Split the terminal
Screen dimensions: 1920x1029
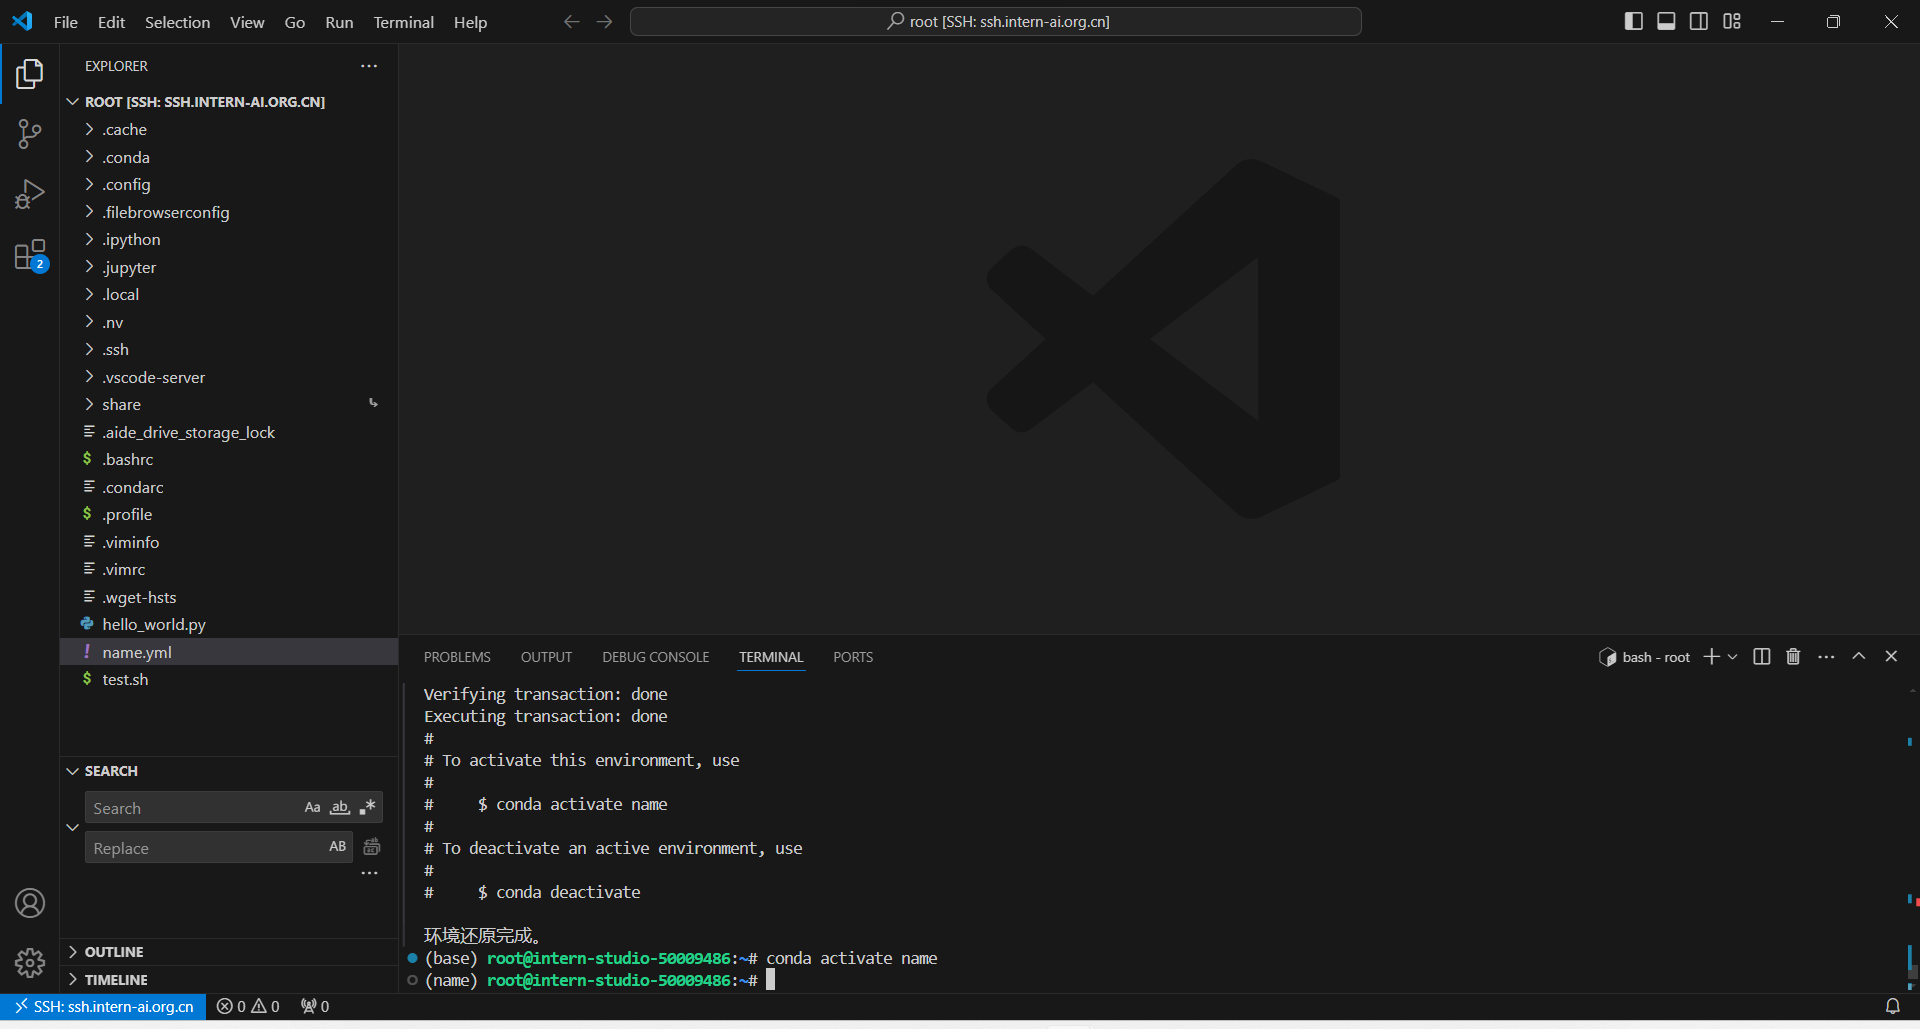tap(1762, 656)
